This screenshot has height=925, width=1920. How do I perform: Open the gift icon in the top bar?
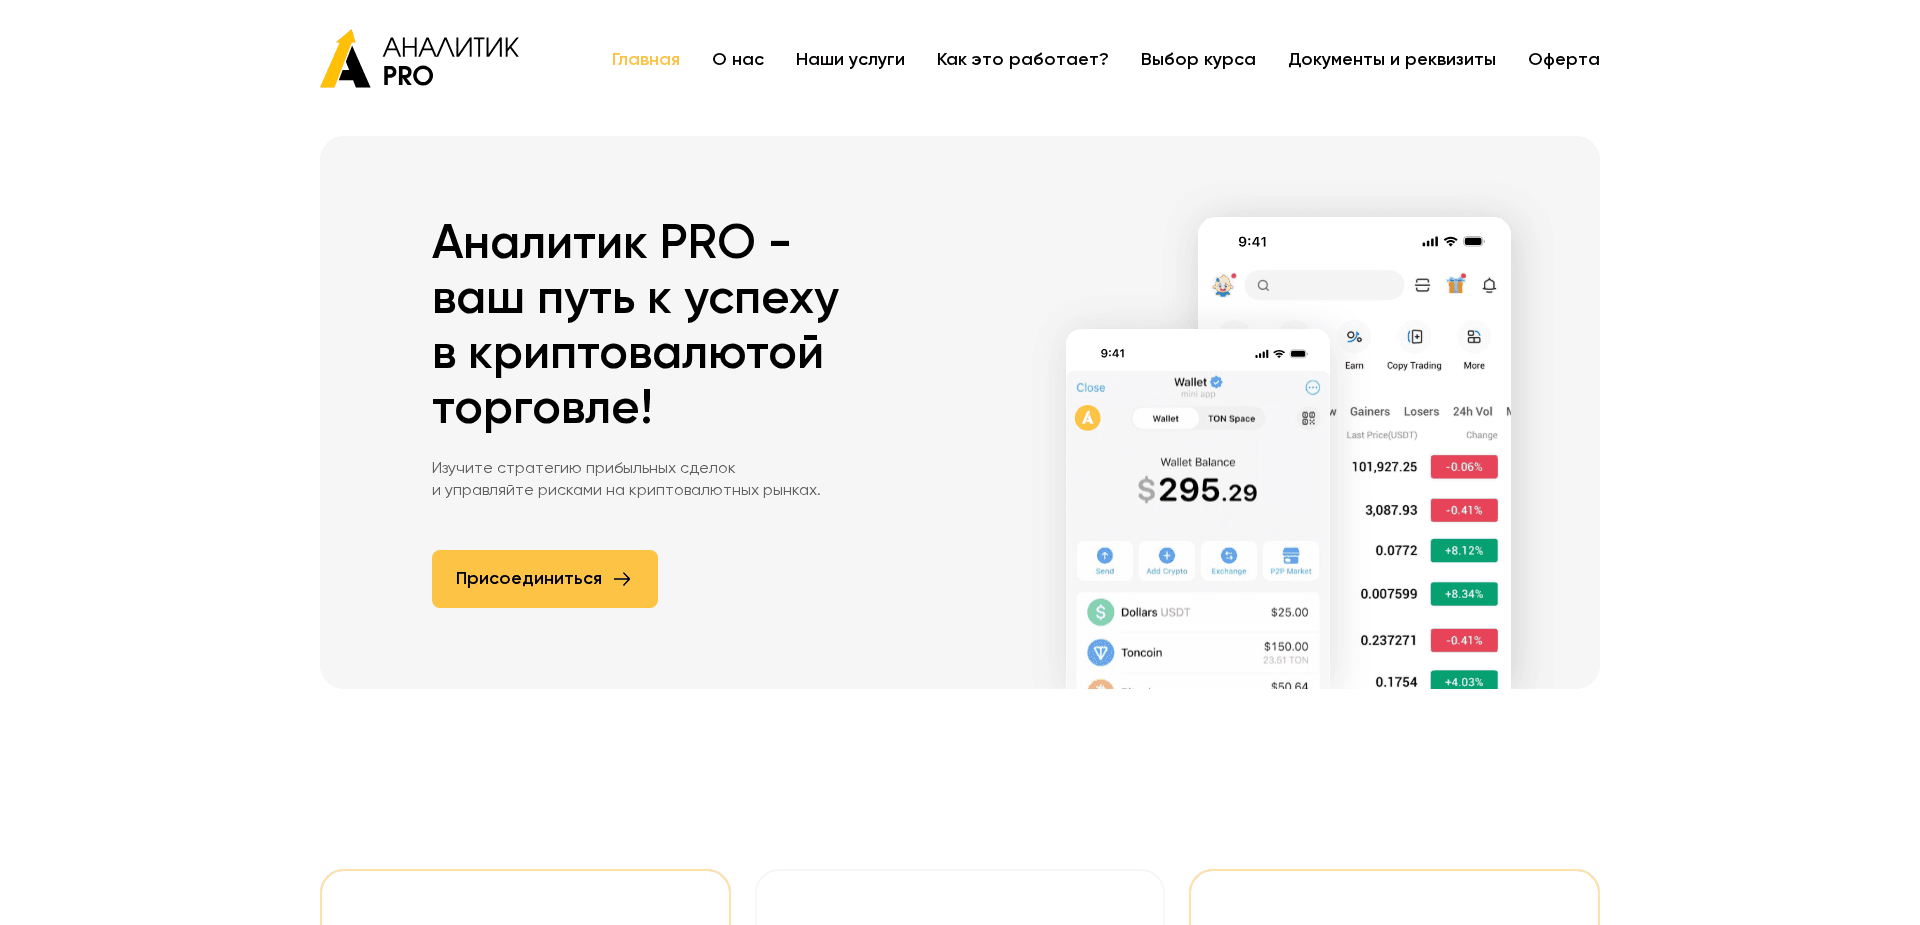pyautogui.click(x=1456, y=285)
